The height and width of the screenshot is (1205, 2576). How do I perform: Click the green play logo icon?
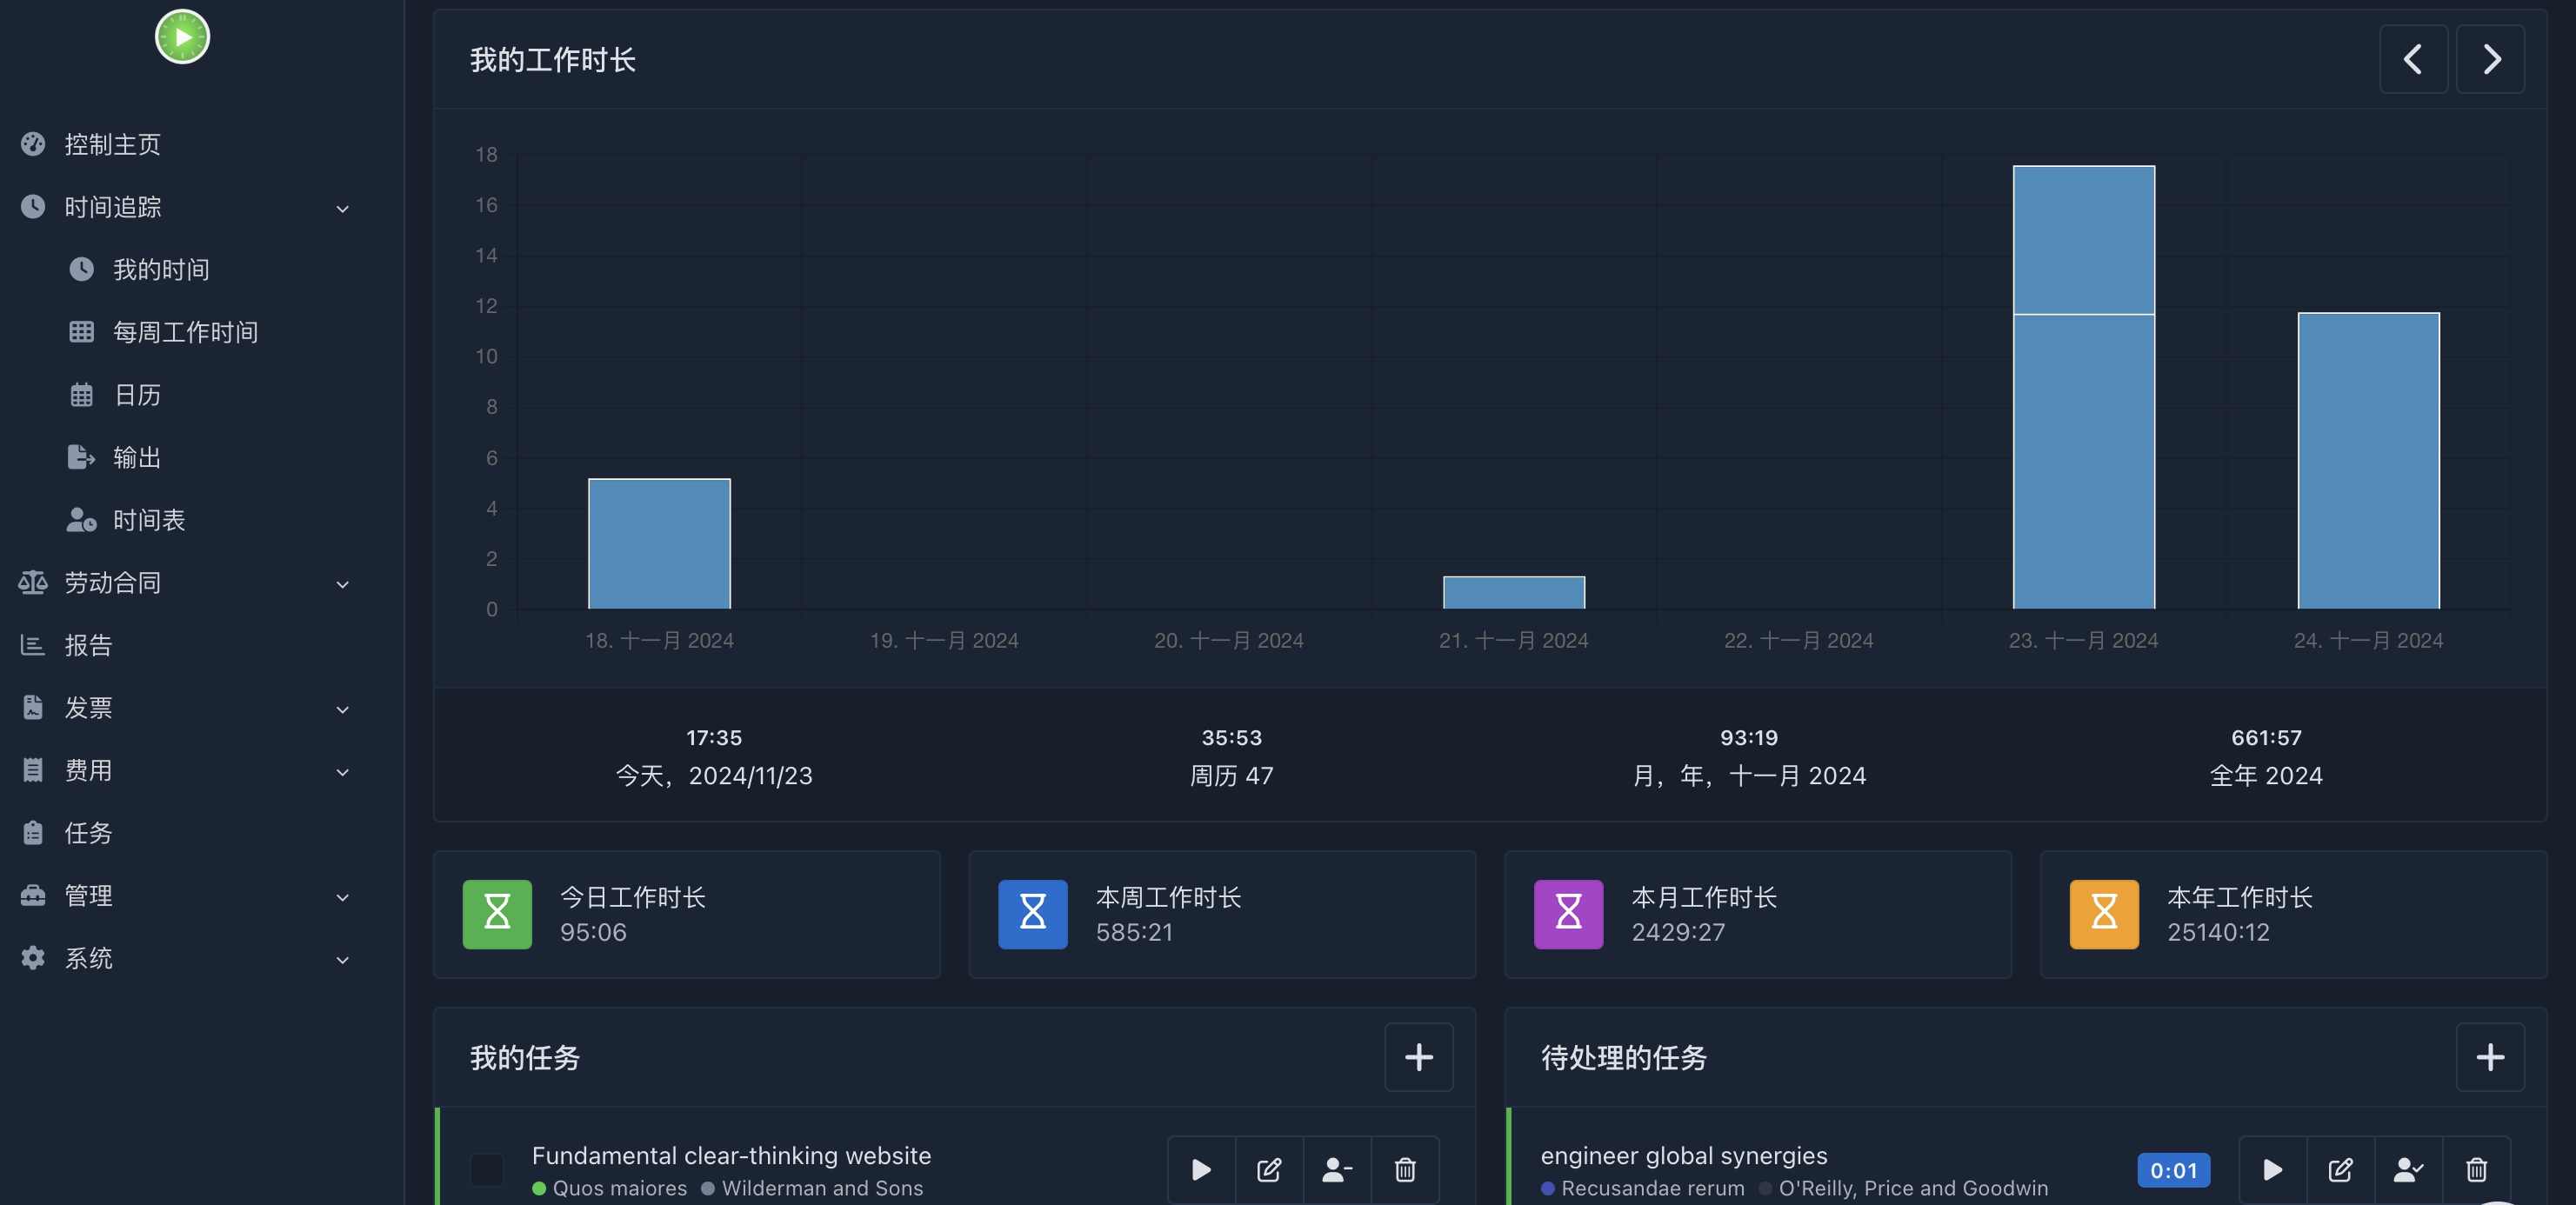click(x=182, y=37)
